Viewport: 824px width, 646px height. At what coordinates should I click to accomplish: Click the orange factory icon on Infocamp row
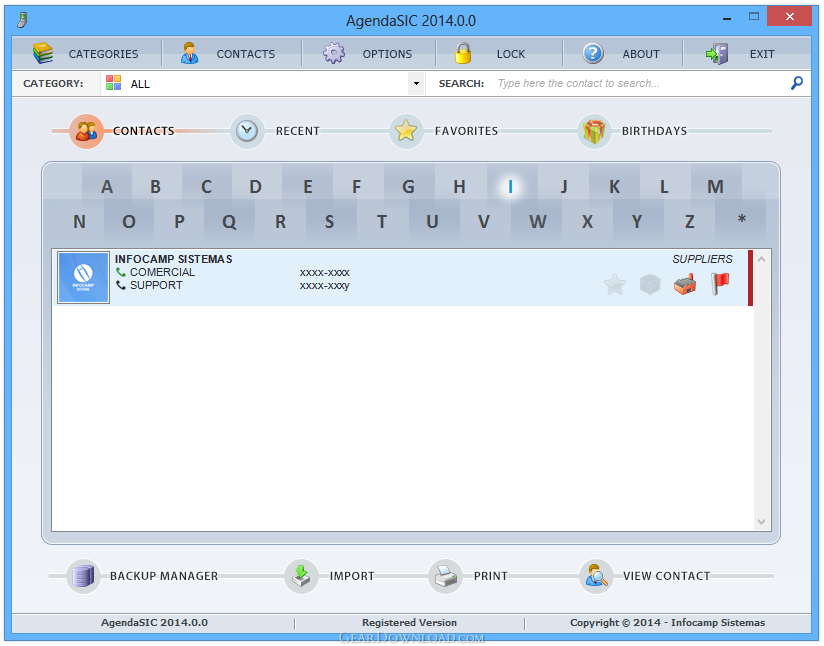click(685, 284)
